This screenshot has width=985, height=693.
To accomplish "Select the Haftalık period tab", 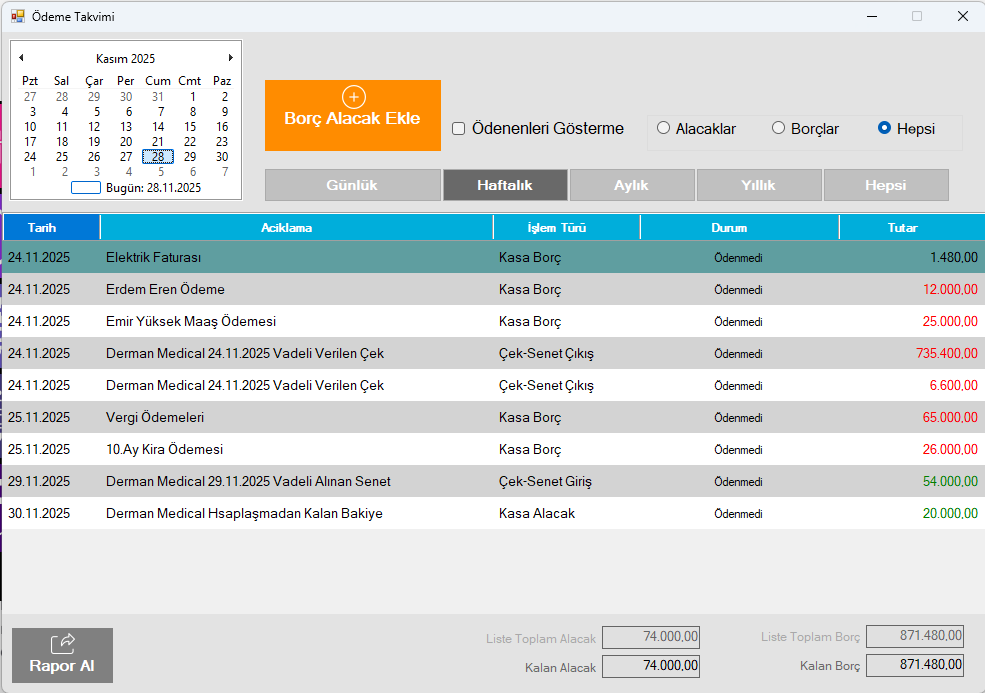I will click(x=505, y=185).
